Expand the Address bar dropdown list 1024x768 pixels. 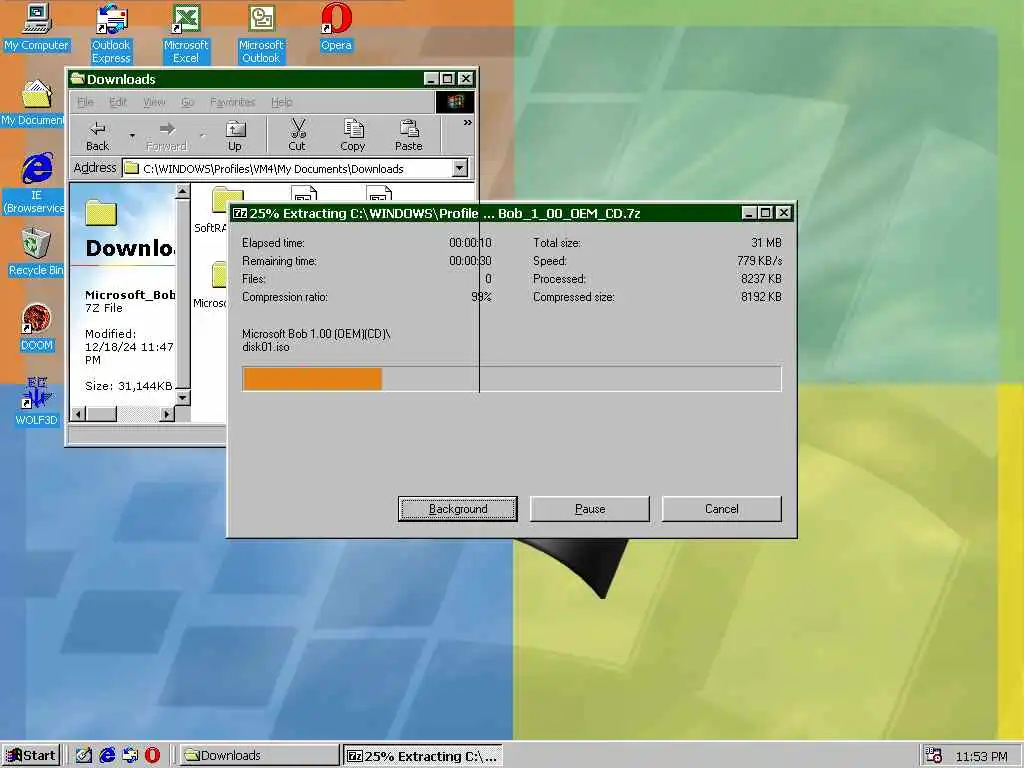pos(460,168)
